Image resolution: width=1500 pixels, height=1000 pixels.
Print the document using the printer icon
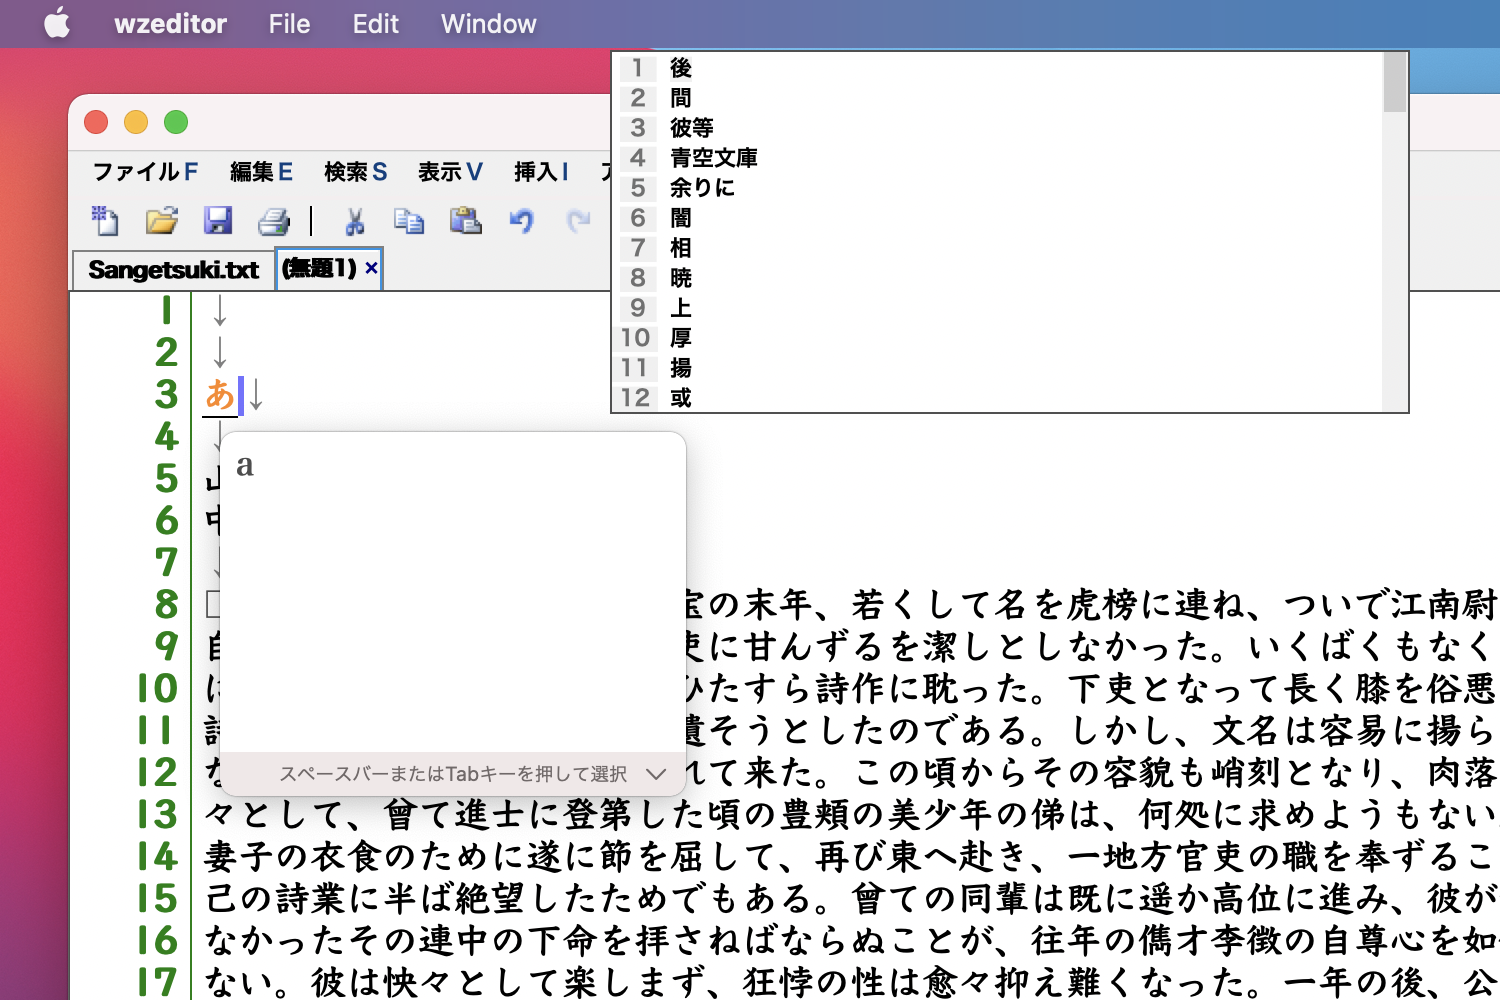click(274, 221)
